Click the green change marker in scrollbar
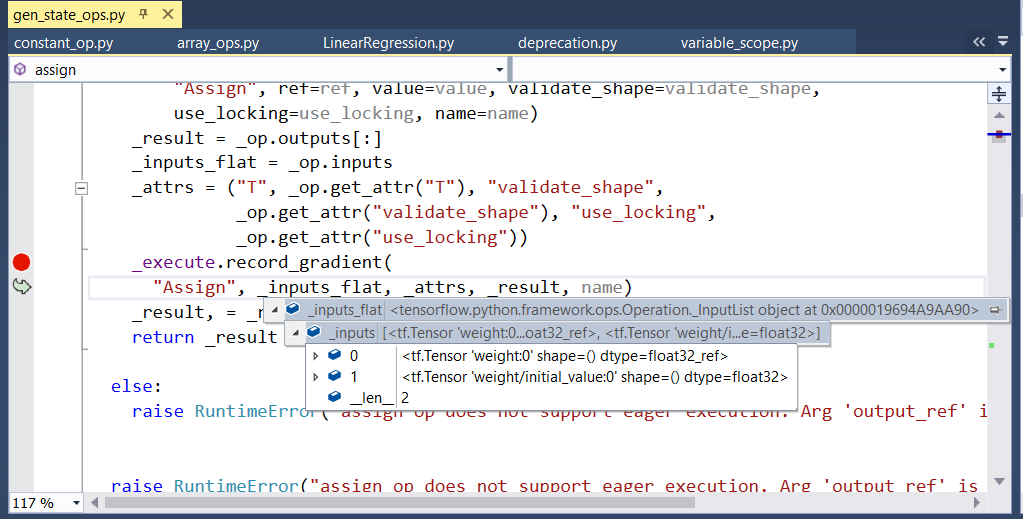This screenshot has height=519, width=1023. (x=992, y=345)
